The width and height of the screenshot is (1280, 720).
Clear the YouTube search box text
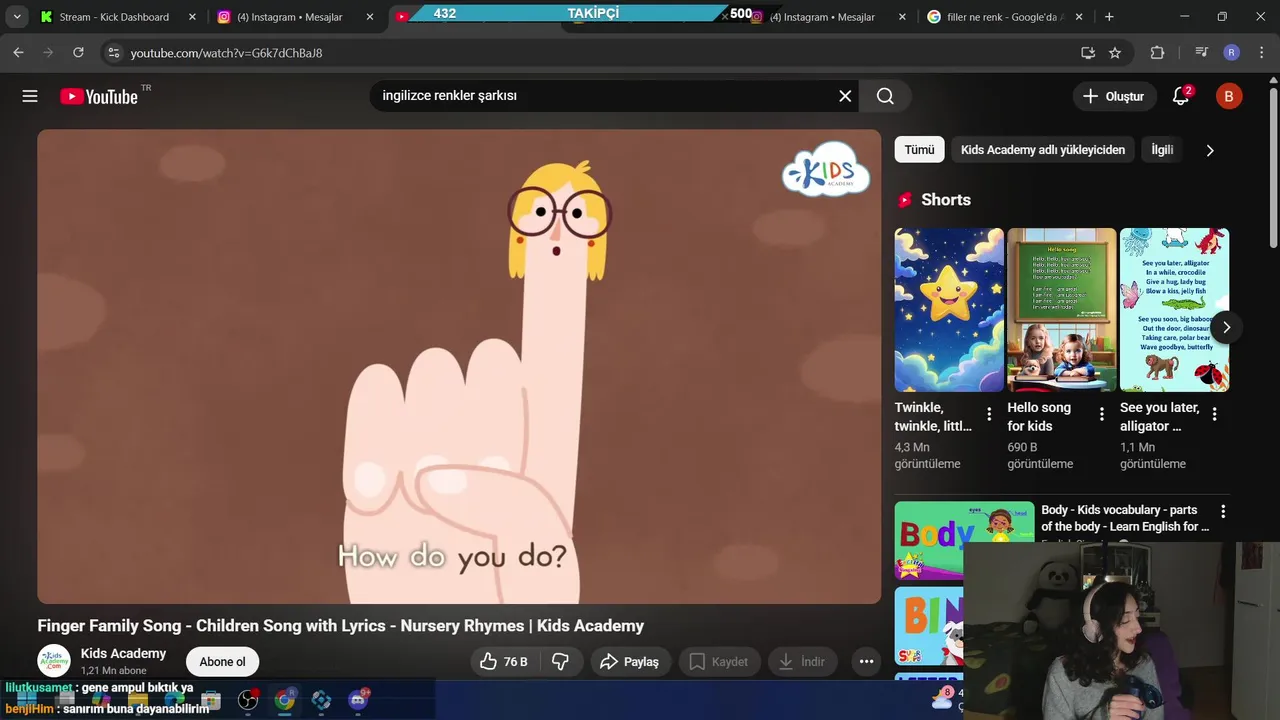click(x=845, y=96)
